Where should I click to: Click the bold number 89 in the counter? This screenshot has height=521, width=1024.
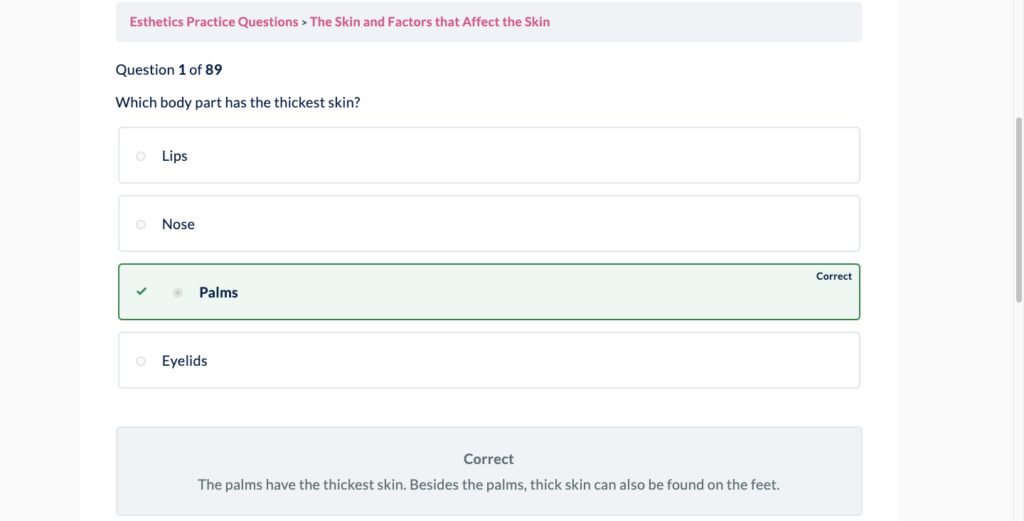[213, 70]
